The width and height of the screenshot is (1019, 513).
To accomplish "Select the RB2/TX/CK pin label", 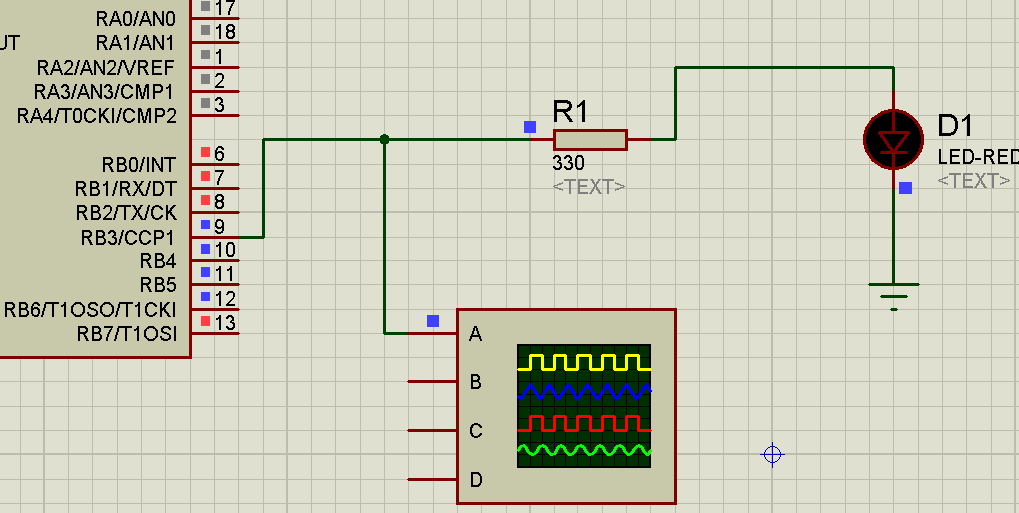I will point(126,213).
